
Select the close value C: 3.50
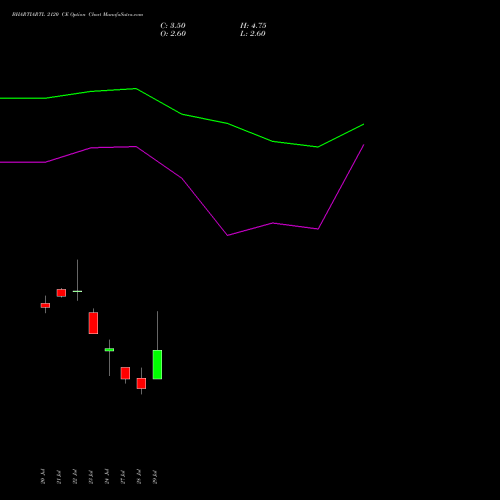click(x=173, y=26)
